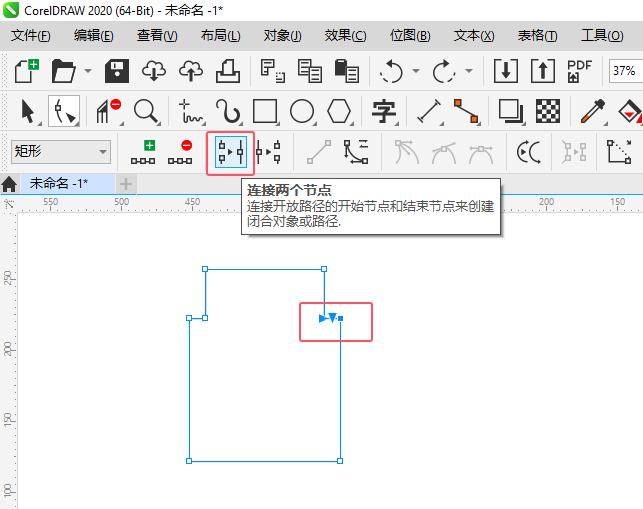Expand the Open file dropdown arrow
This screenshot has height=509, width=643.
tap(87, 71)
